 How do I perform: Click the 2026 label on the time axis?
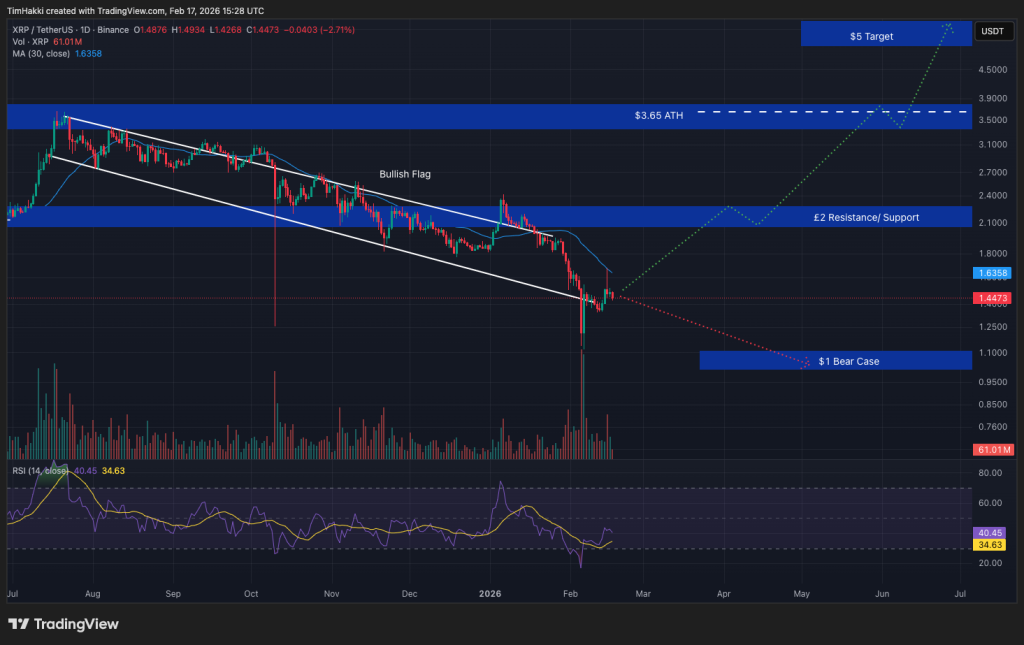[489, 593]
